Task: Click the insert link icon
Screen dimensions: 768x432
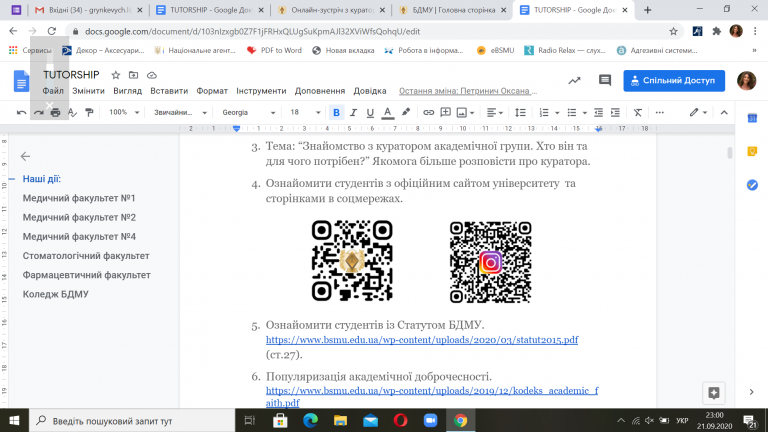Action: [429, 113]
